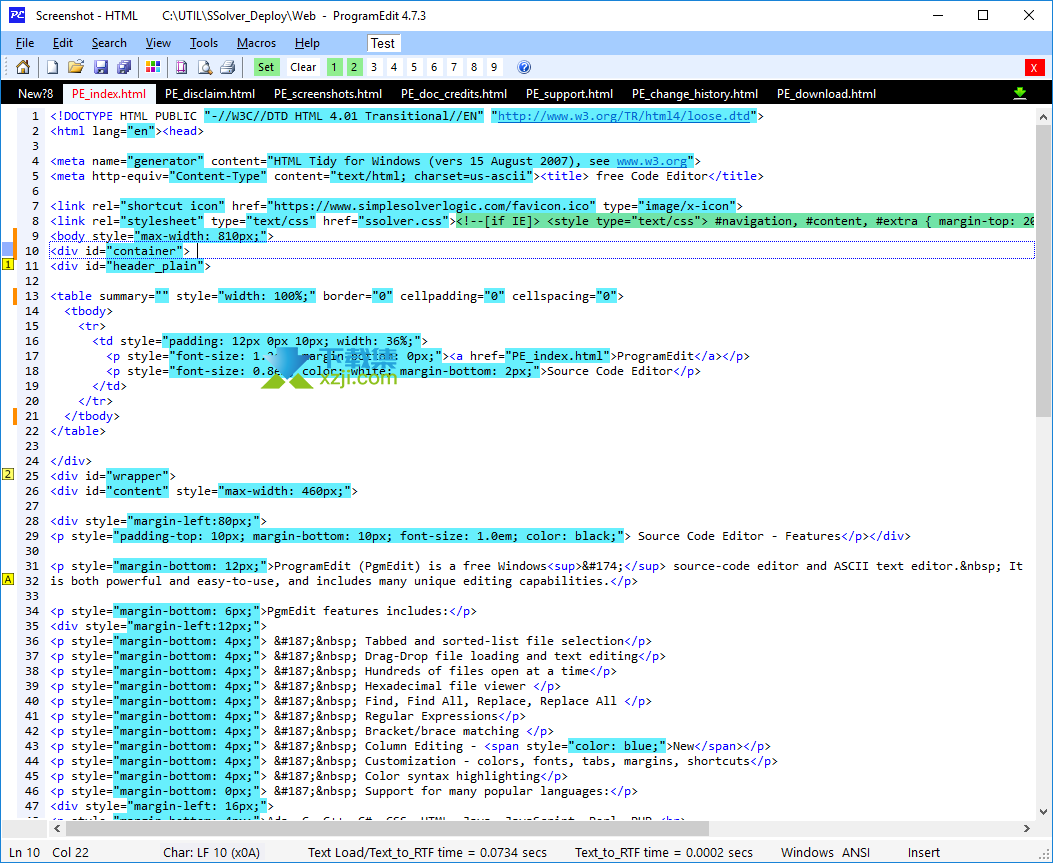Viewport: 1053px width, 863px height.
Task: Select the PE_index.html tab
Action: click(109, 93)
